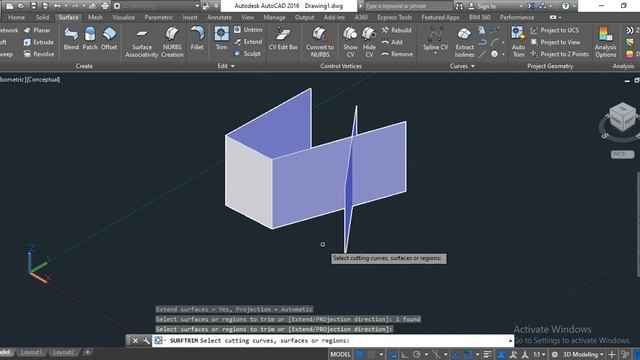
Task: Choose the surface Extend tool
Action: tap(248, 42)
